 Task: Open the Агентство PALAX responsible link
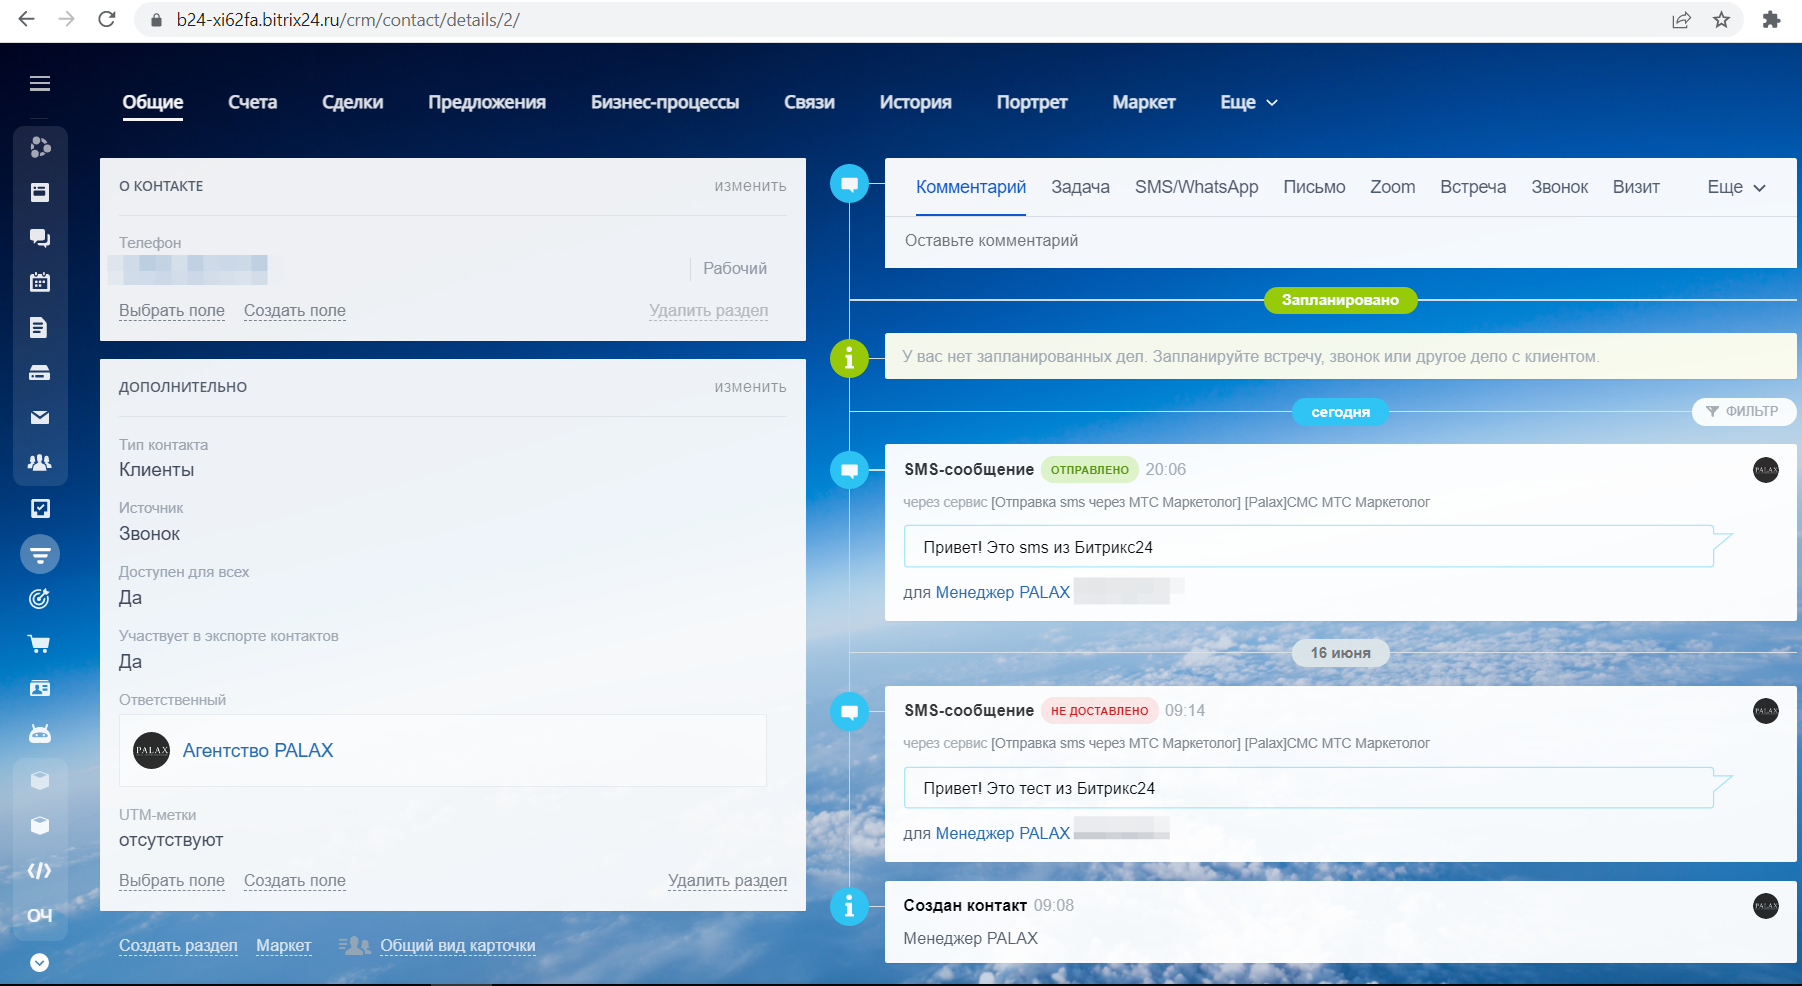(x=258, y=750)
